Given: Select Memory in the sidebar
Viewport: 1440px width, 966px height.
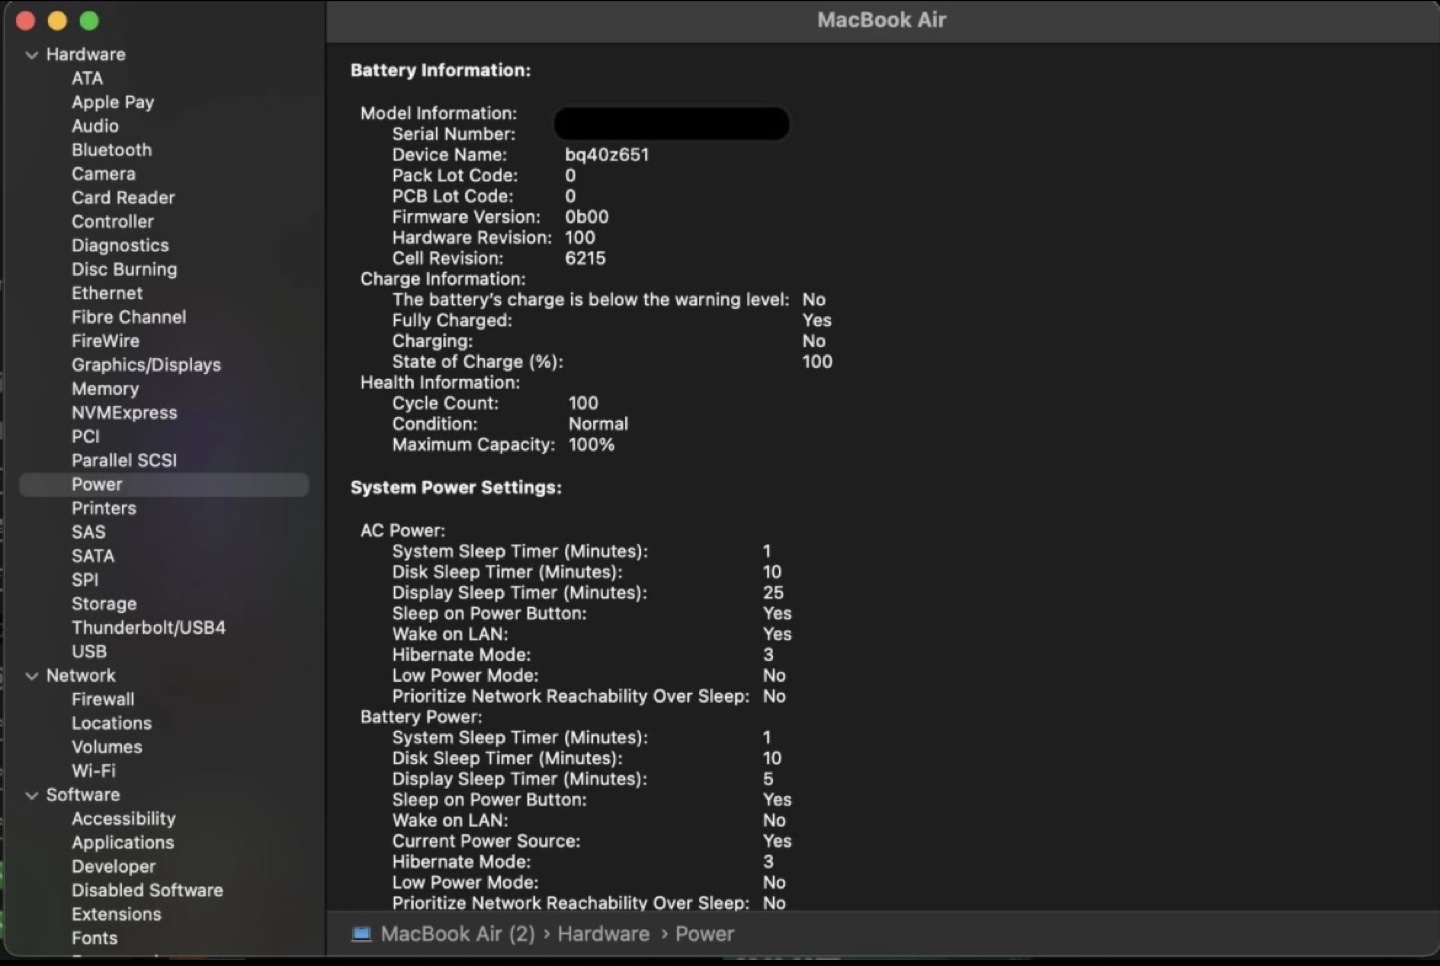Looking at the screenshot, I should [x=105, y=389].
